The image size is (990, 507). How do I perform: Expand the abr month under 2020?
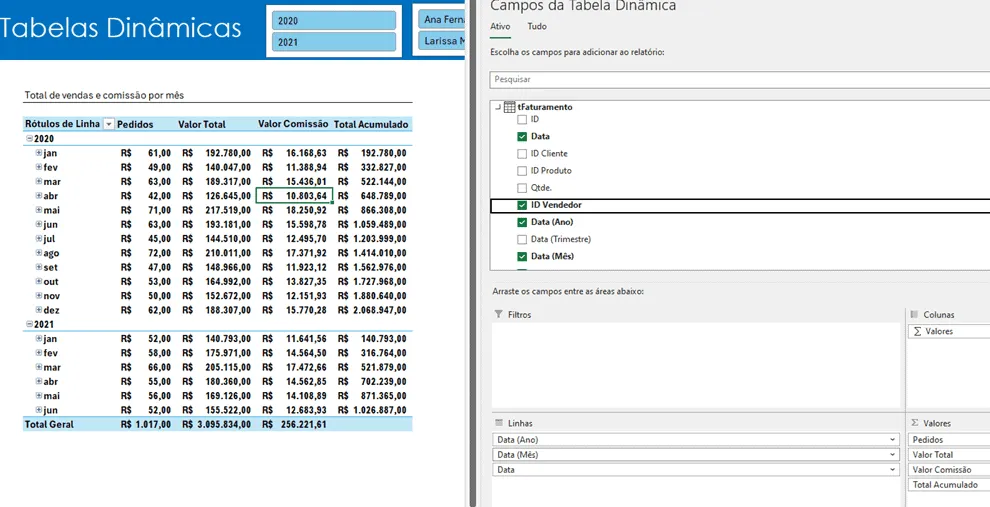39,196
